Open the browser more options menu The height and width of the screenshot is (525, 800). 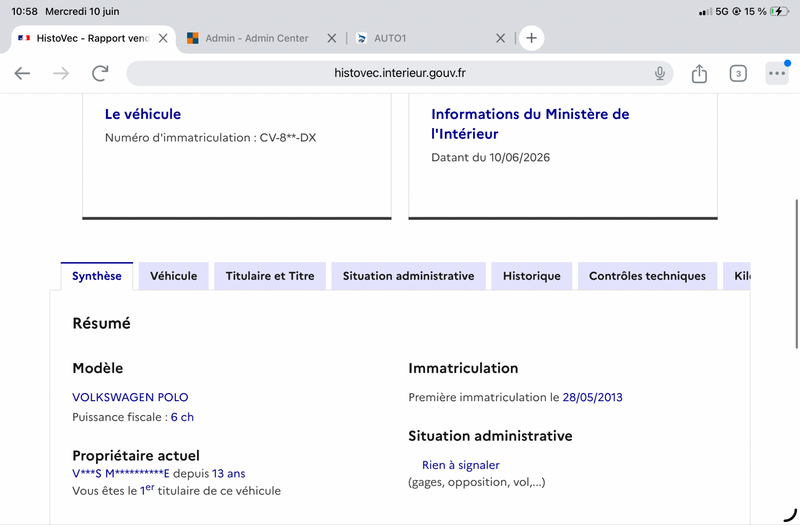tap(777, 73)
